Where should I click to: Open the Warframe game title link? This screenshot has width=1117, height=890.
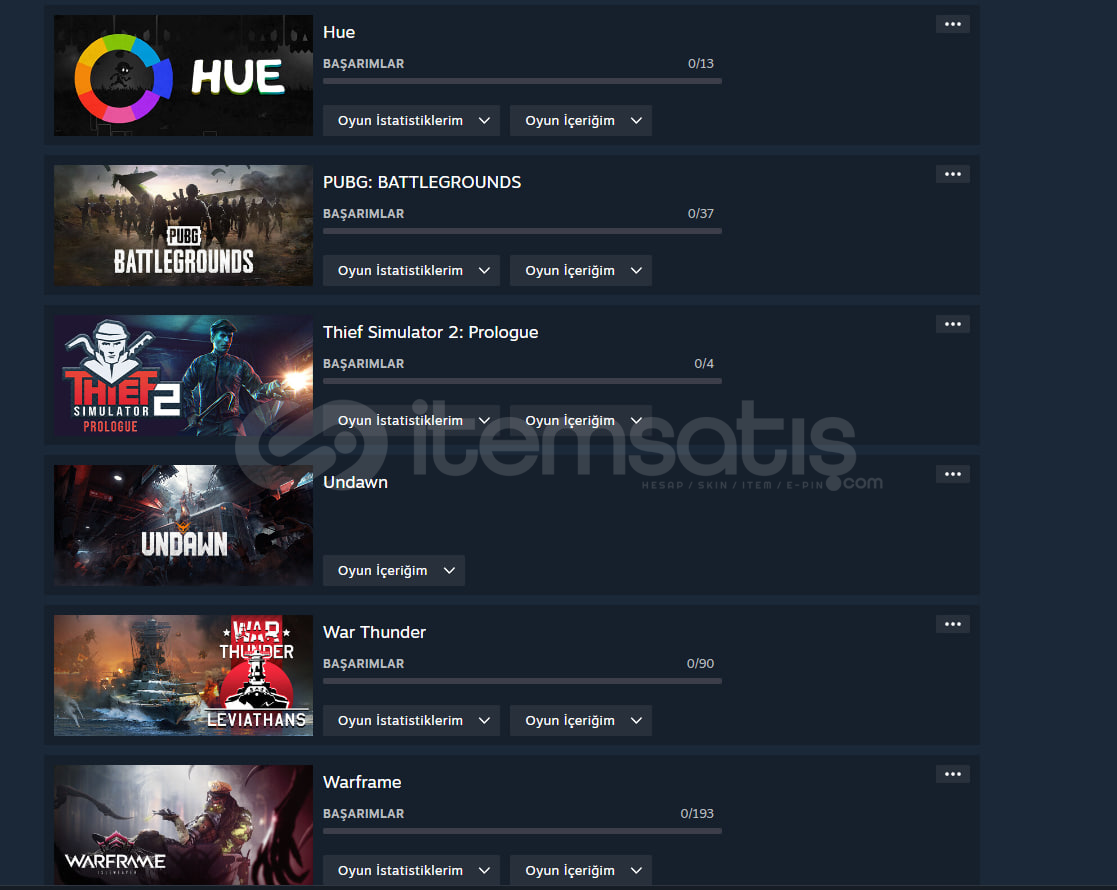tap(362, 782)
